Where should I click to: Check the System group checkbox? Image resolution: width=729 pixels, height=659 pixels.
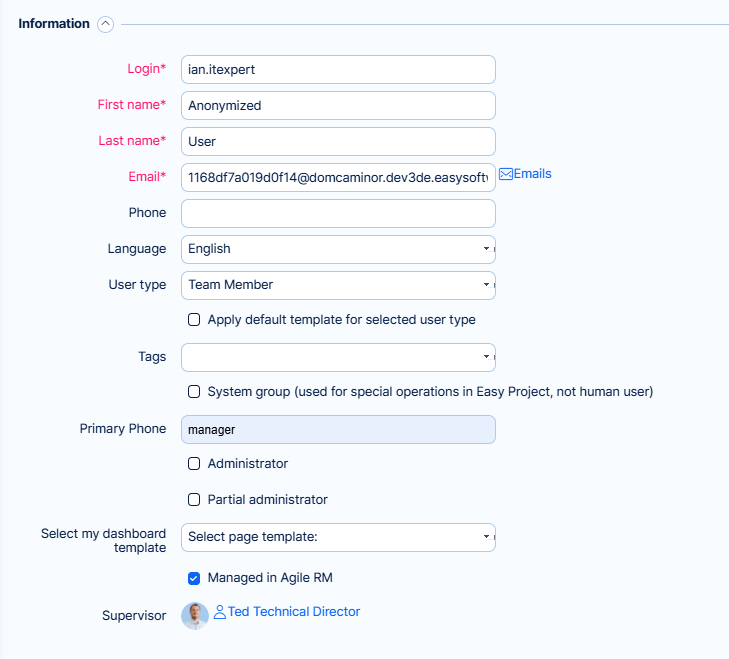[x=195, y=392]
